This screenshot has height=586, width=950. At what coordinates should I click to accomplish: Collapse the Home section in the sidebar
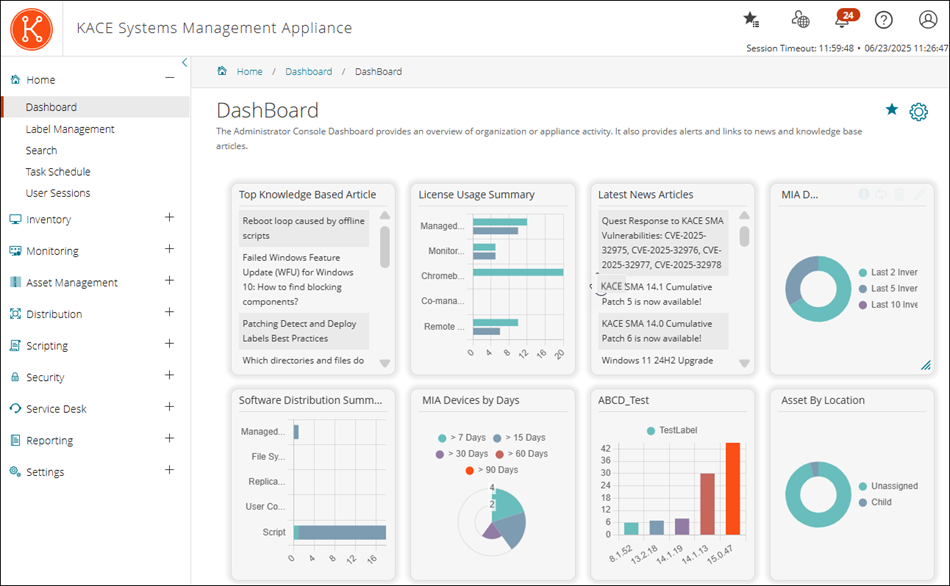[x=169, y=77]
